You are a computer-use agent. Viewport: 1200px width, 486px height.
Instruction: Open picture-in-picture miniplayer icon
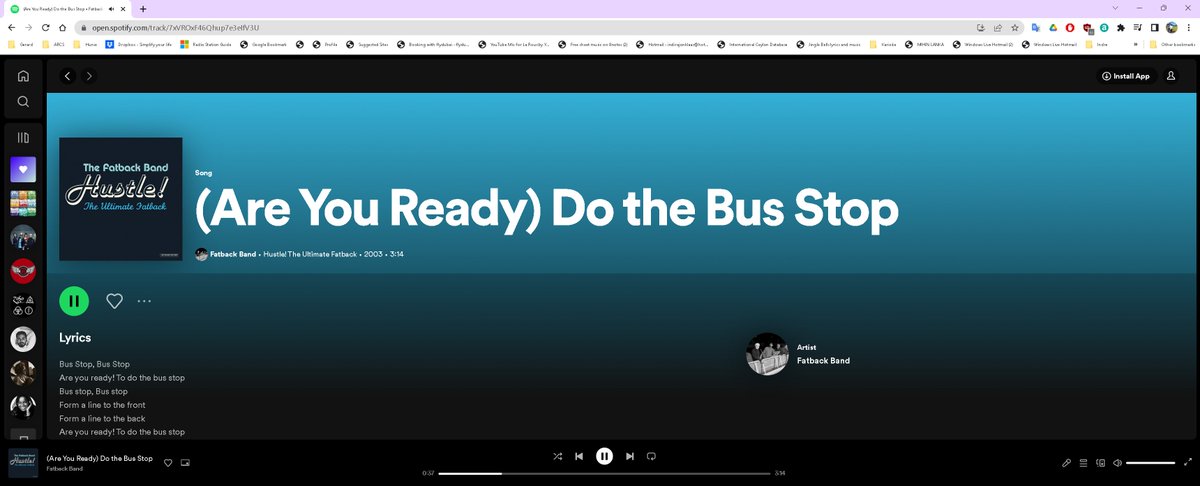(185, 463)
